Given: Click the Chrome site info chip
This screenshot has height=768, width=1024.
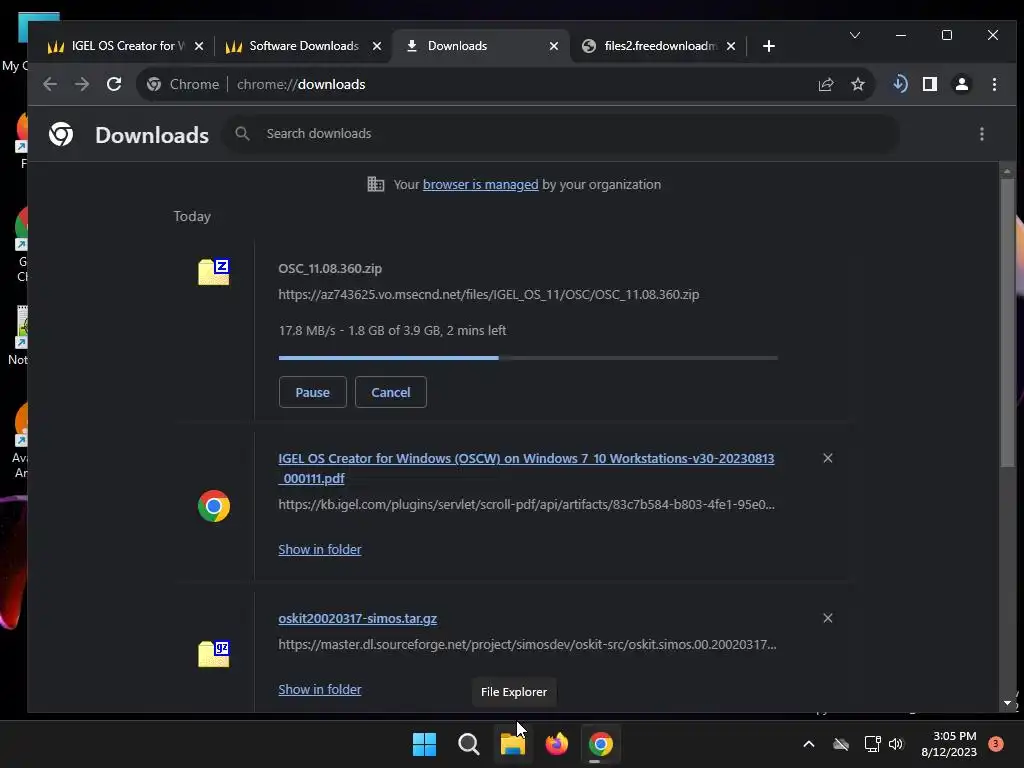Looking at the screenshot, I should click(182, 84).
